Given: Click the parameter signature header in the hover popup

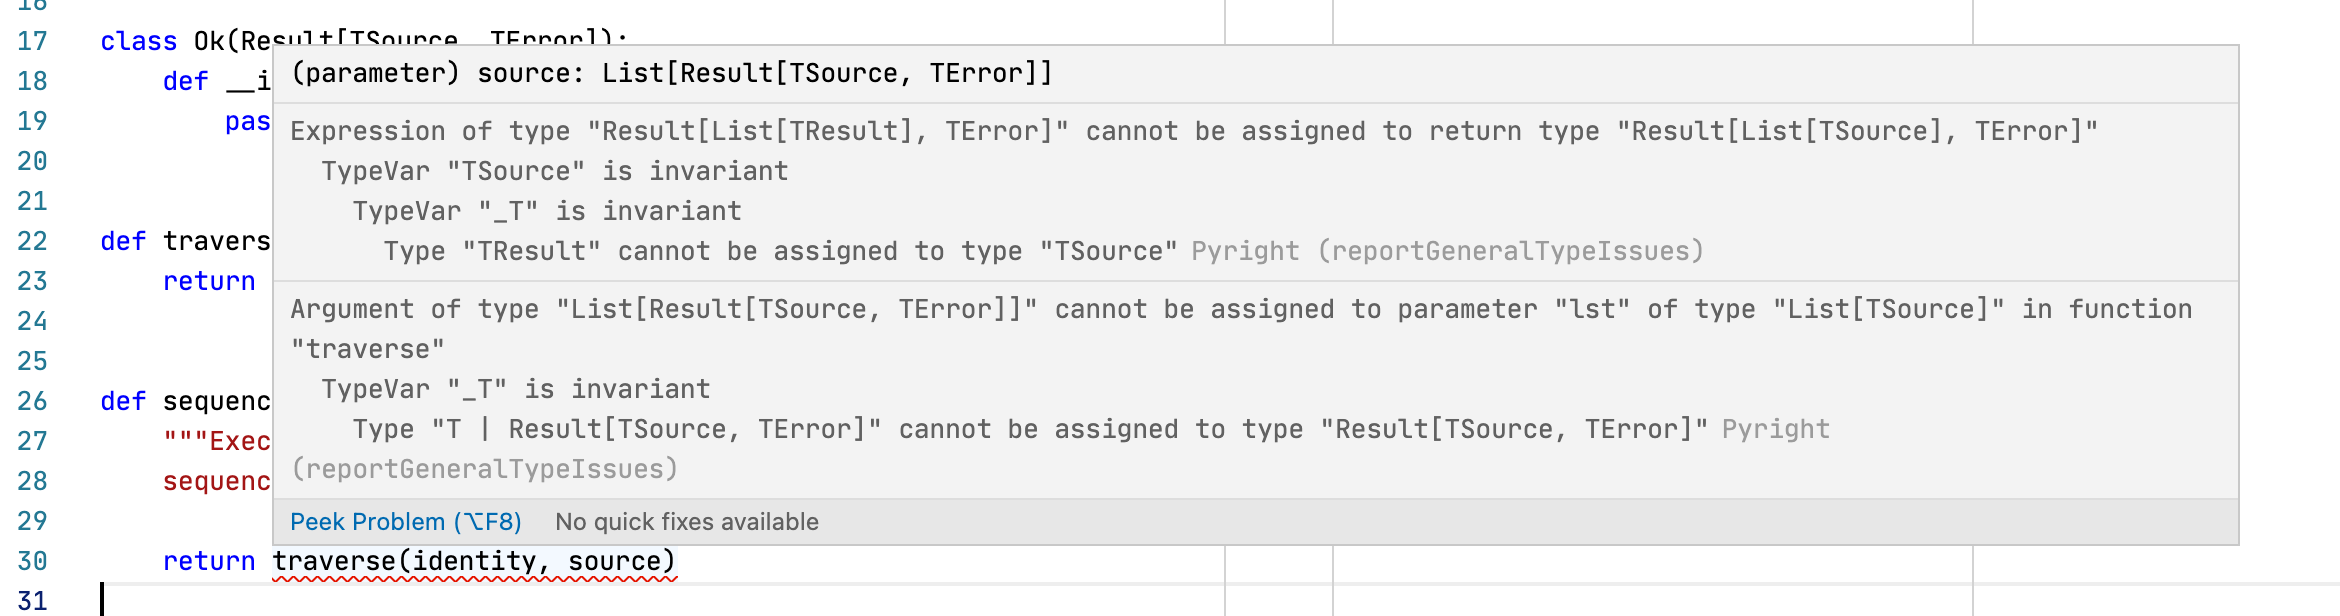Looking at the screenshot, I should (672, 72).
